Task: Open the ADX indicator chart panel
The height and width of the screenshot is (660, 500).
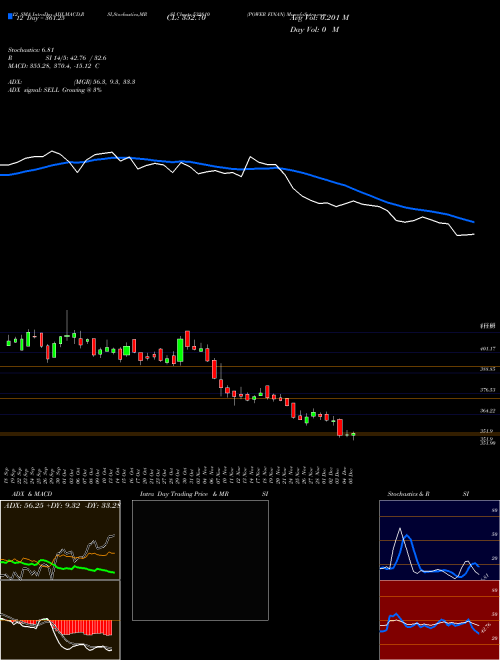Action: point(60,540)
